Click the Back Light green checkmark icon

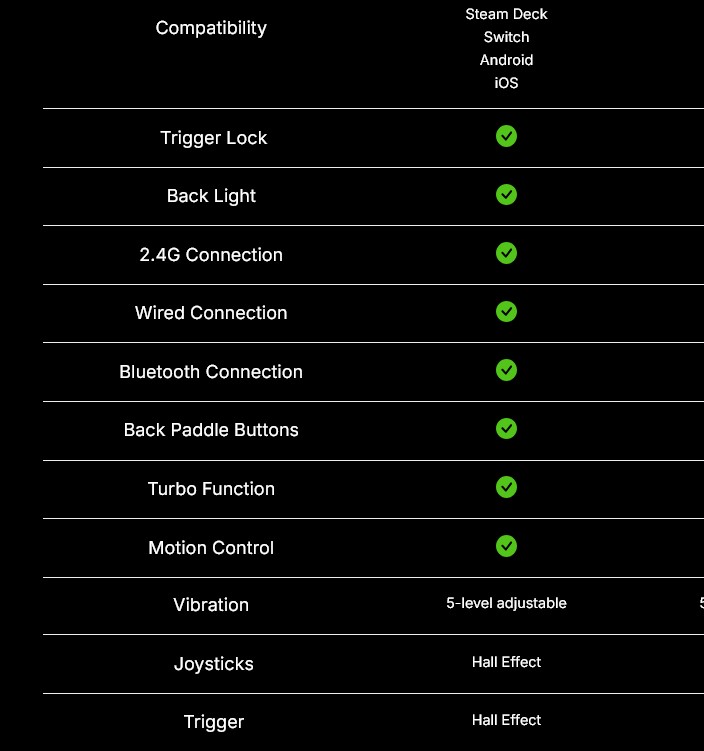[506, 195]
